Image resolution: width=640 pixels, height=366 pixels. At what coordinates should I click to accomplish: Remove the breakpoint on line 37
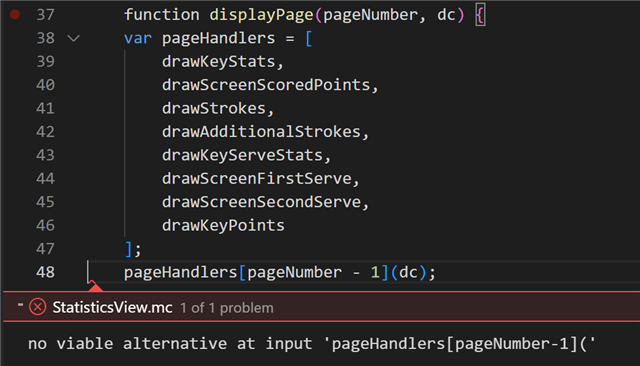(x=15, y=15)
